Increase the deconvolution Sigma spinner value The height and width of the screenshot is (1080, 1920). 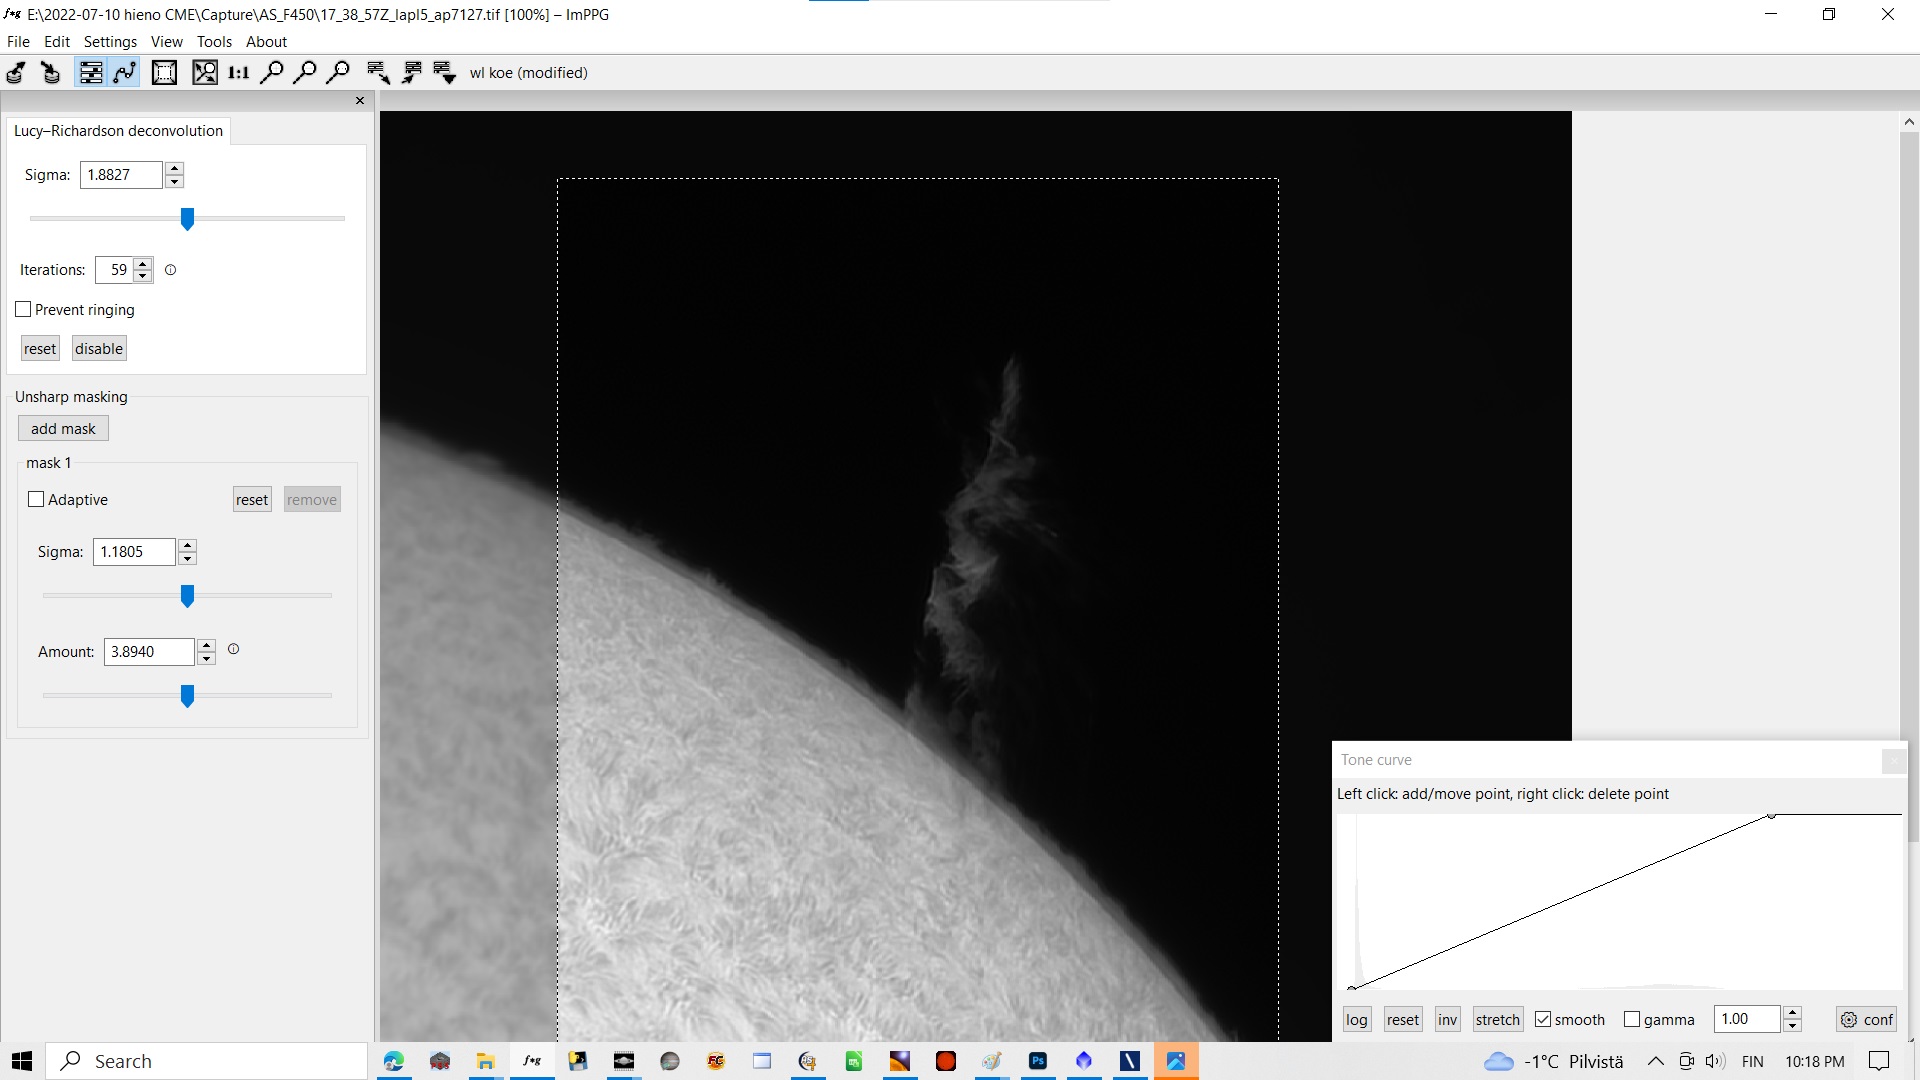(x=175, y=168)
